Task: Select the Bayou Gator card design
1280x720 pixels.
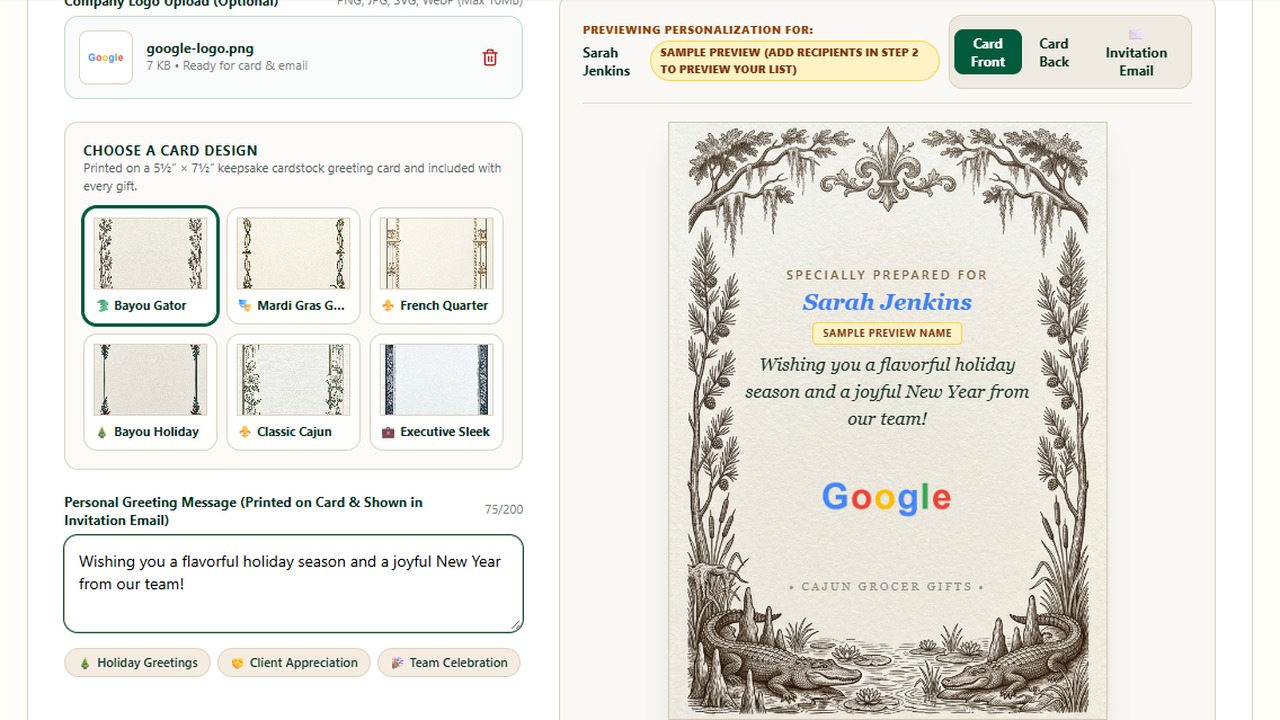Action: pos(150,266)
